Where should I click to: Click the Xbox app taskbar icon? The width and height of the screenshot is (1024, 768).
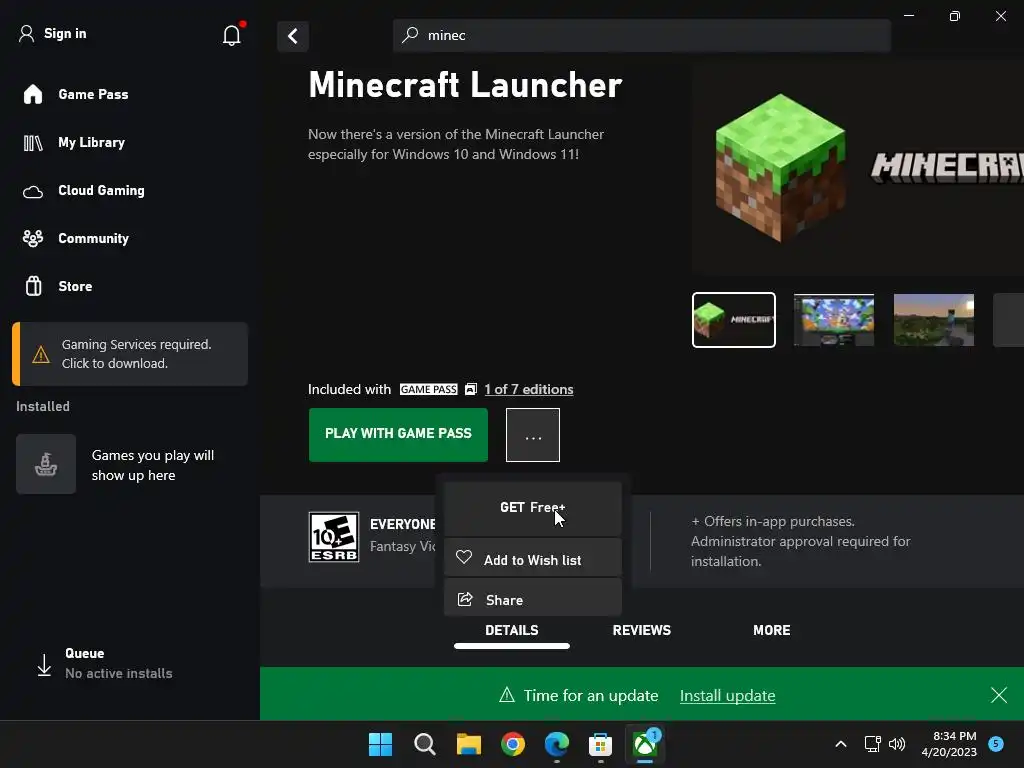click(x=645, y=744)
